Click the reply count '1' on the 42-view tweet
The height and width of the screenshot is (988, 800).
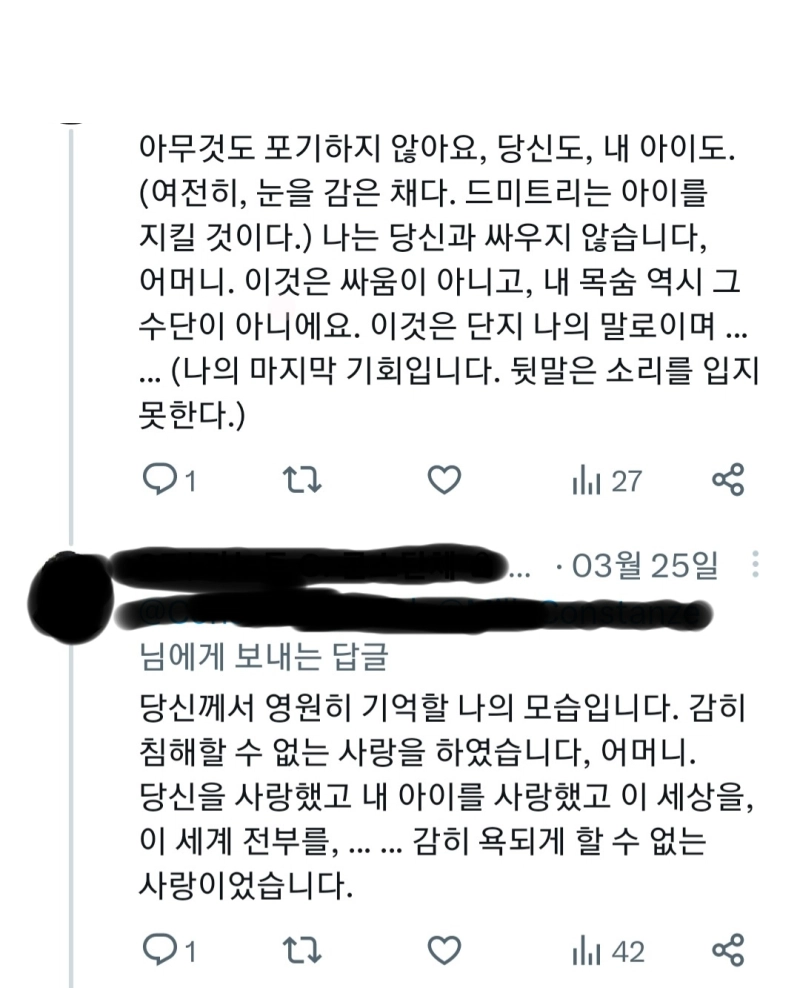188,951
